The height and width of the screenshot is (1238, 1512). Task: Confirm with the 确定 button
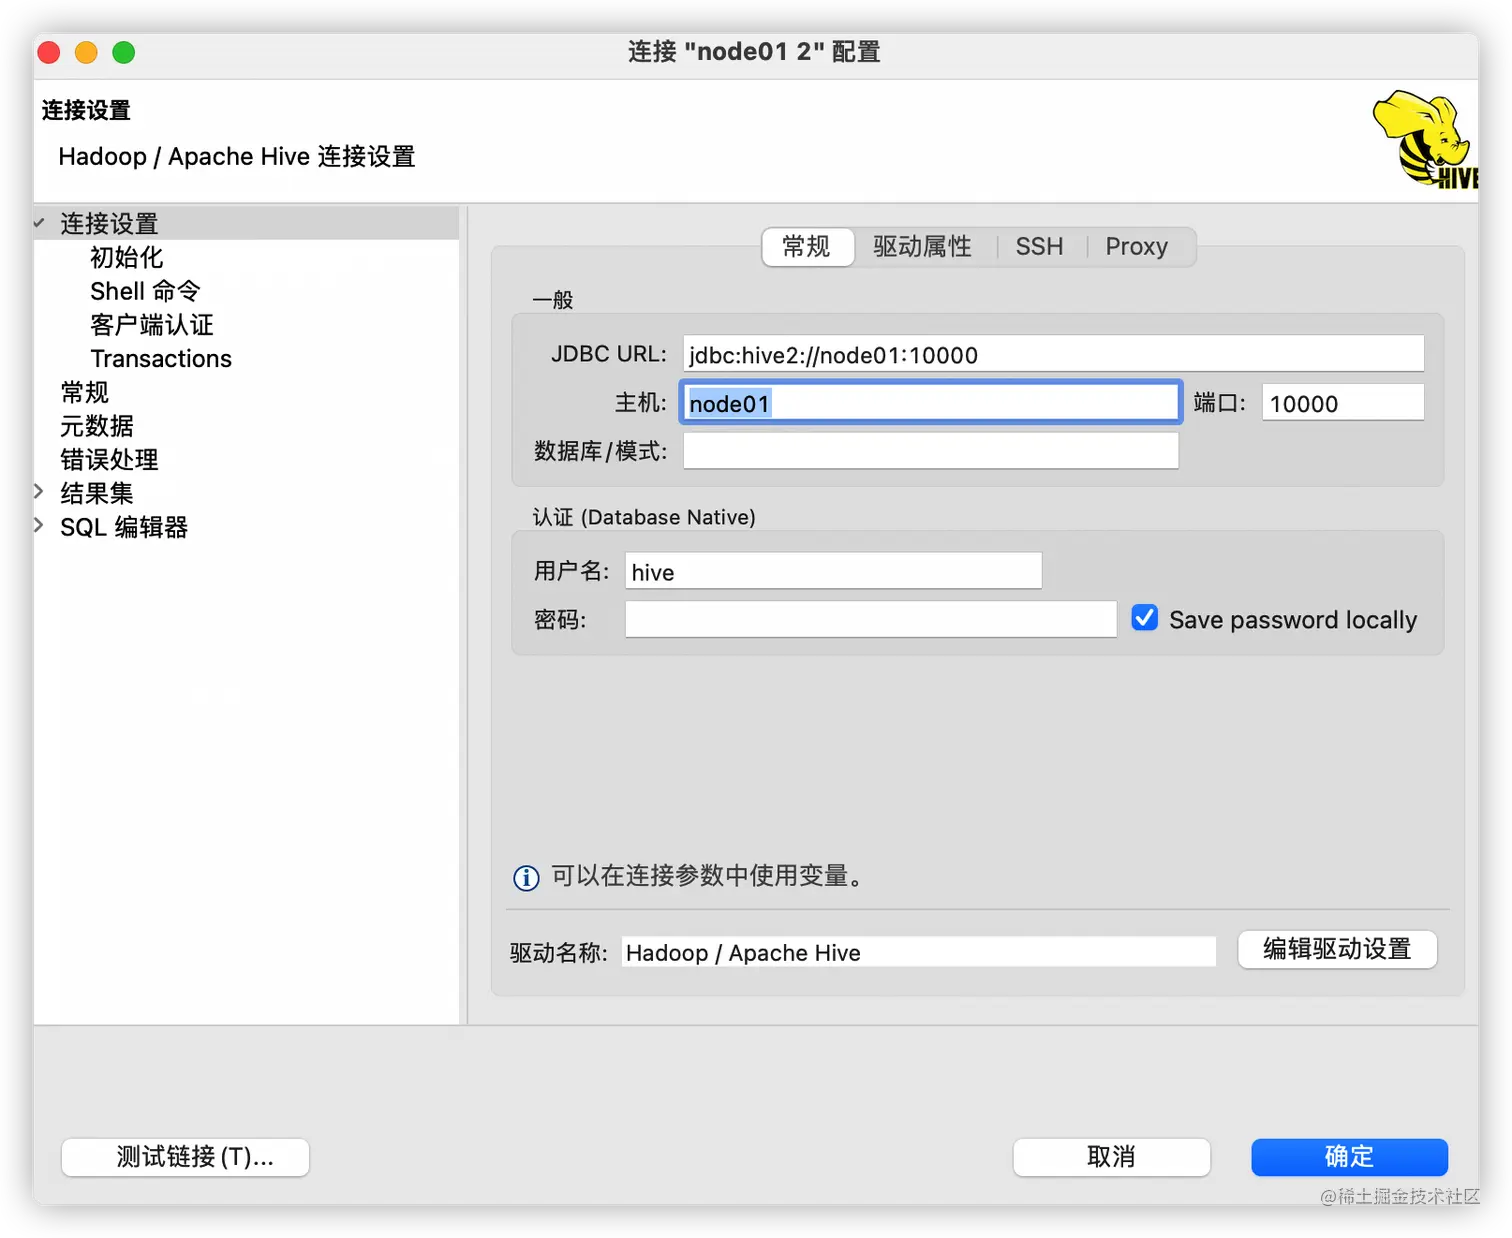click(x=1349, y=1157)
